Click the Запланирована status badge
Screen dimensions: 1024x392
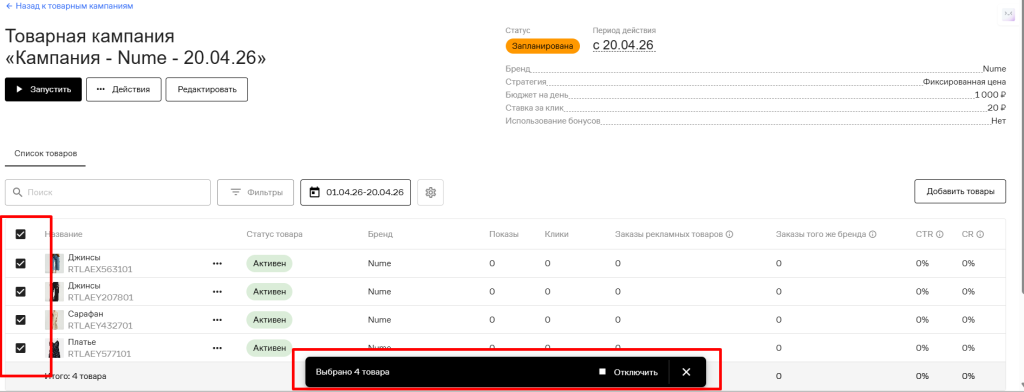tap(542, 46)
